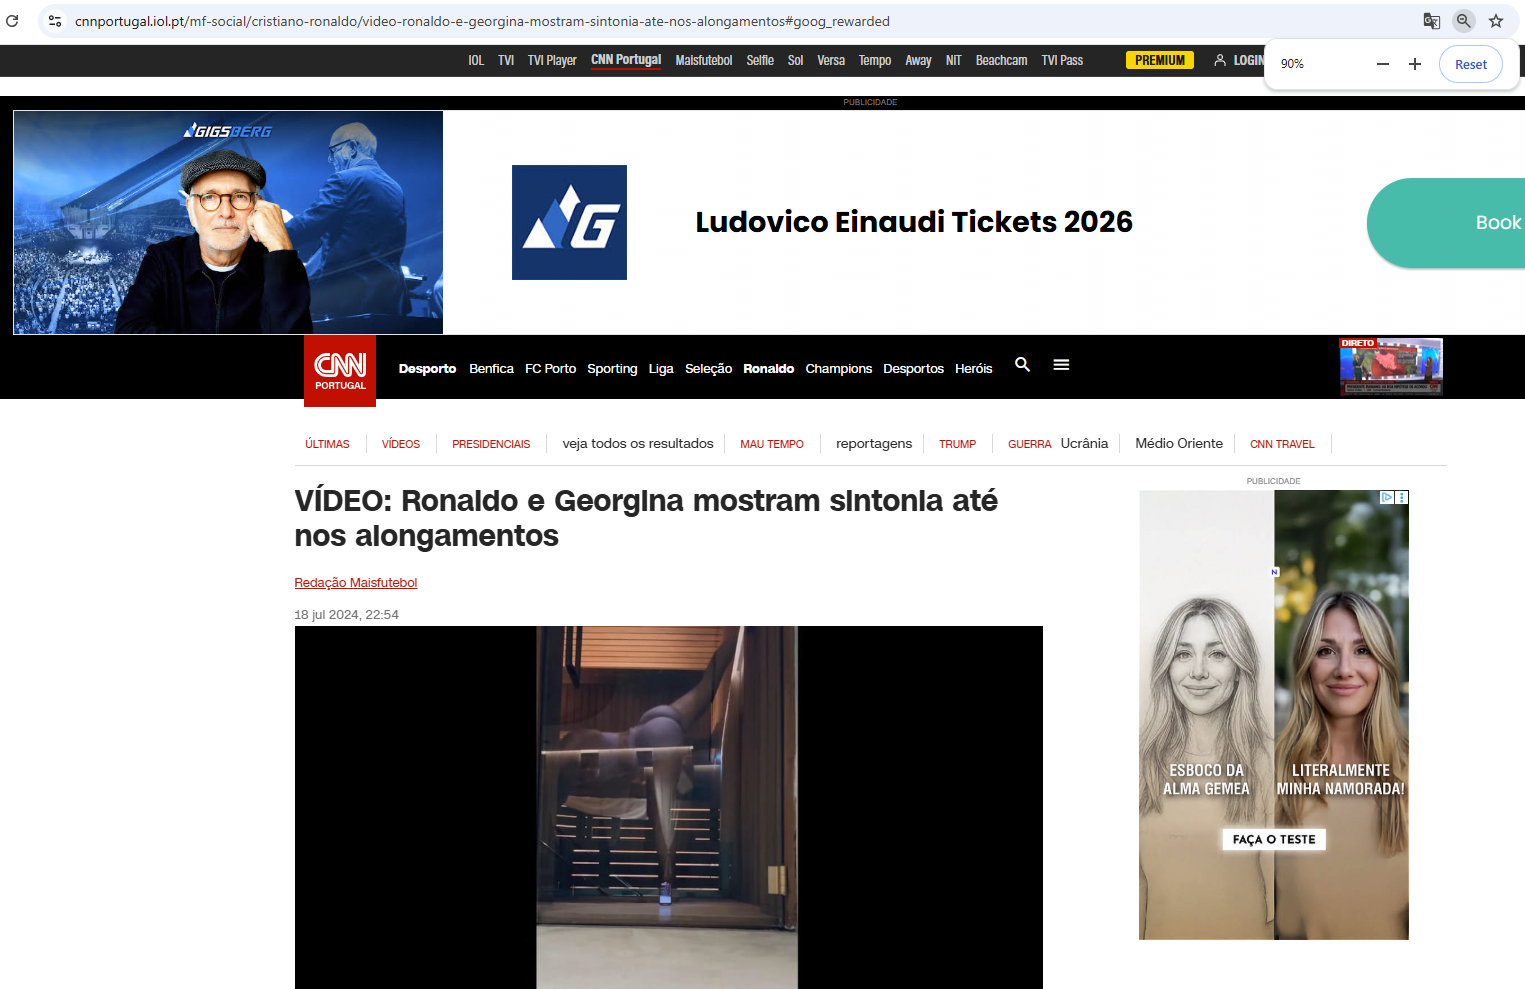Image resolution: width=1525 pixels, height=989 pixels.
Task: Open the Redação Maisfutebol author link
Action: tap(355, 583)
